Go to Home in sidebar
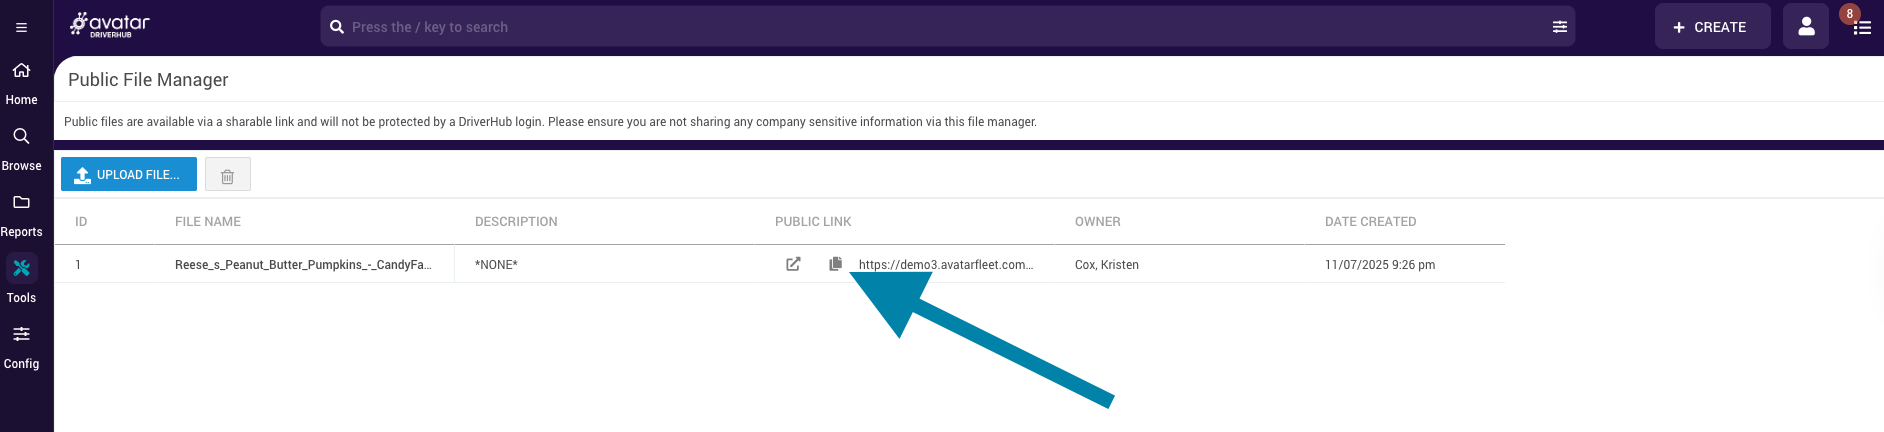Screen dimensions: 1884x432 click(21, 82)
